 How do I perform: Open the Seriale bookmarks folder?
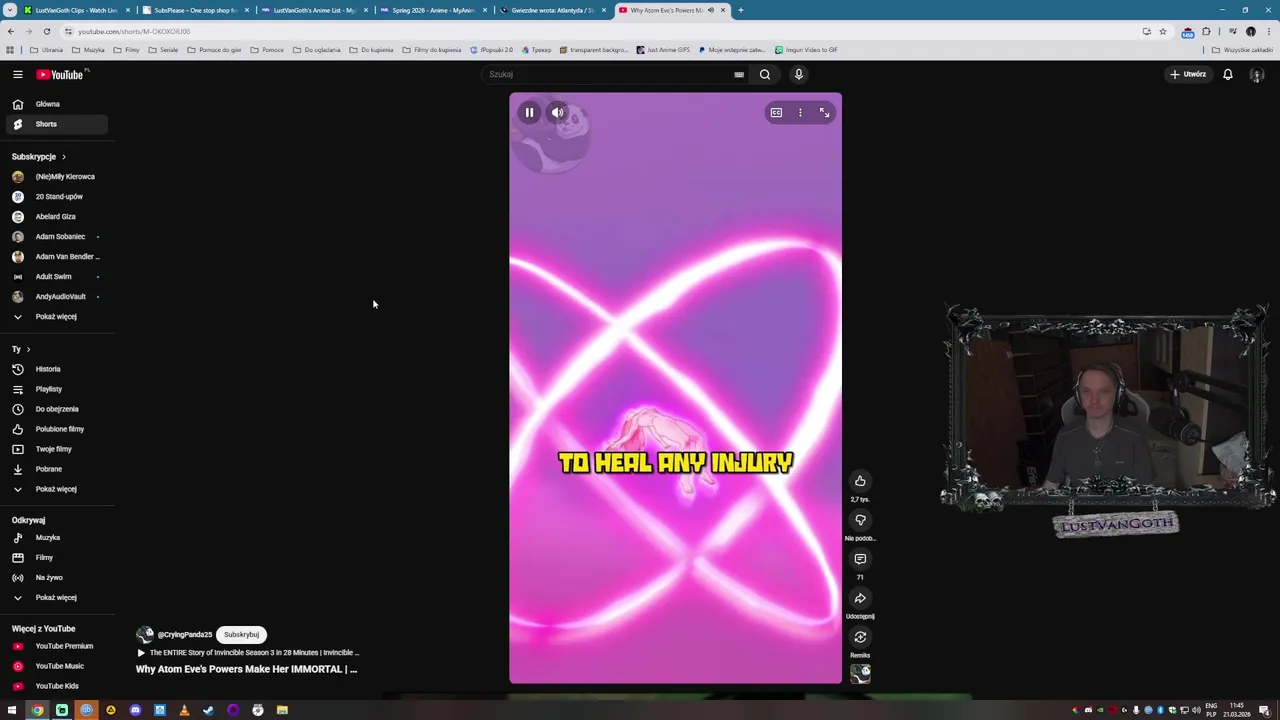coord(163,50)
